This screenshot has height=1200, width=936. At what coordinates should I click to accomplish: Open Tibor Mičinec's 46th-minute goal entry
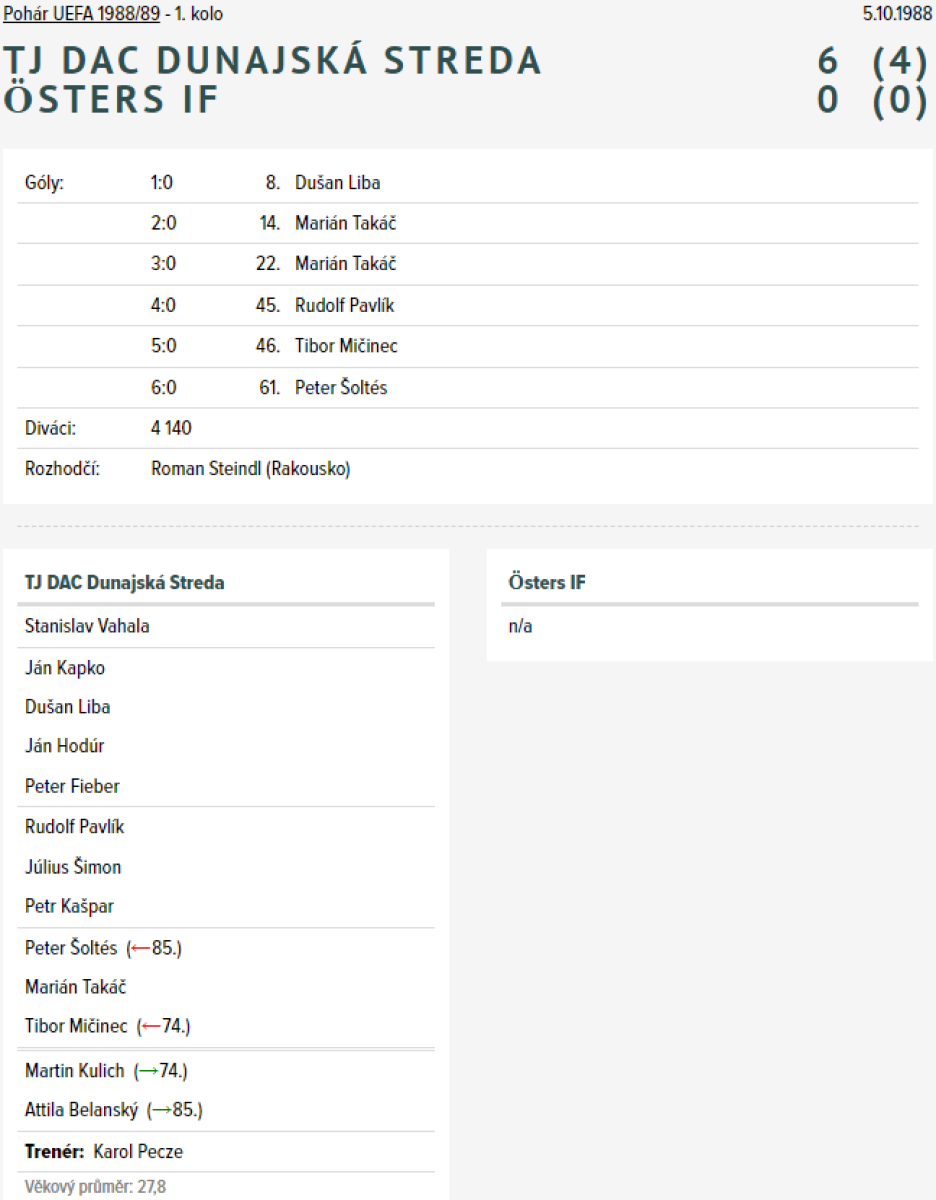(346, 346)
